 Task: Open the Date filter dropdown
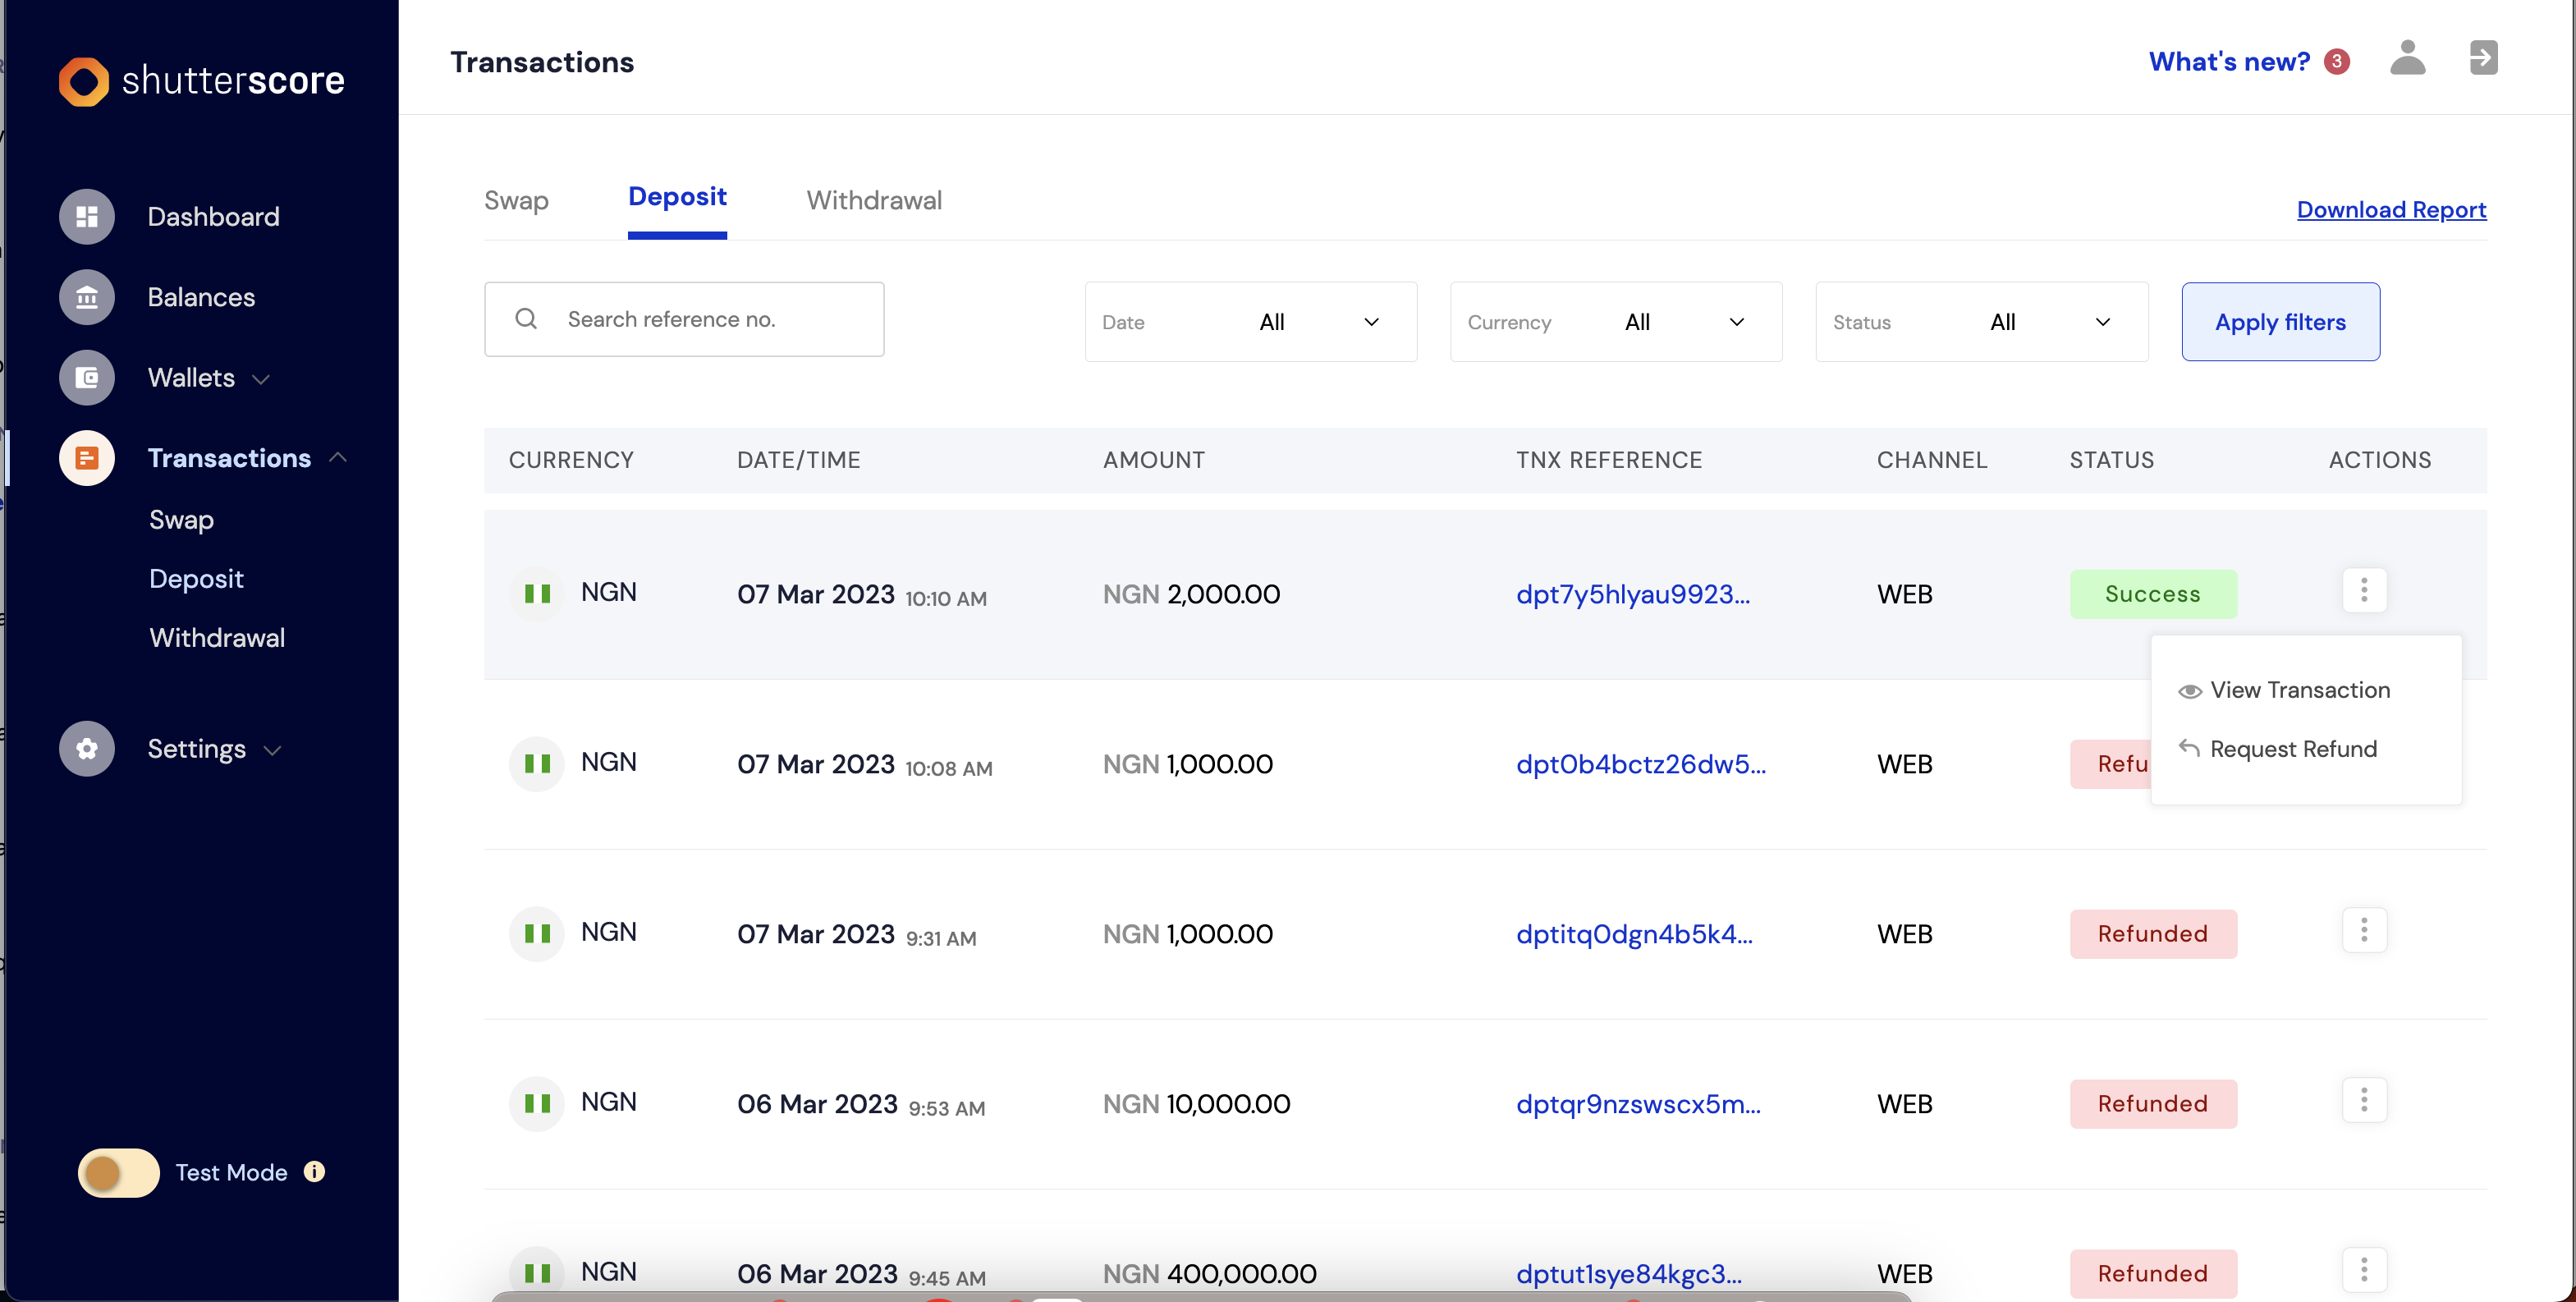pyautogui.click(x=1250, y=322)
